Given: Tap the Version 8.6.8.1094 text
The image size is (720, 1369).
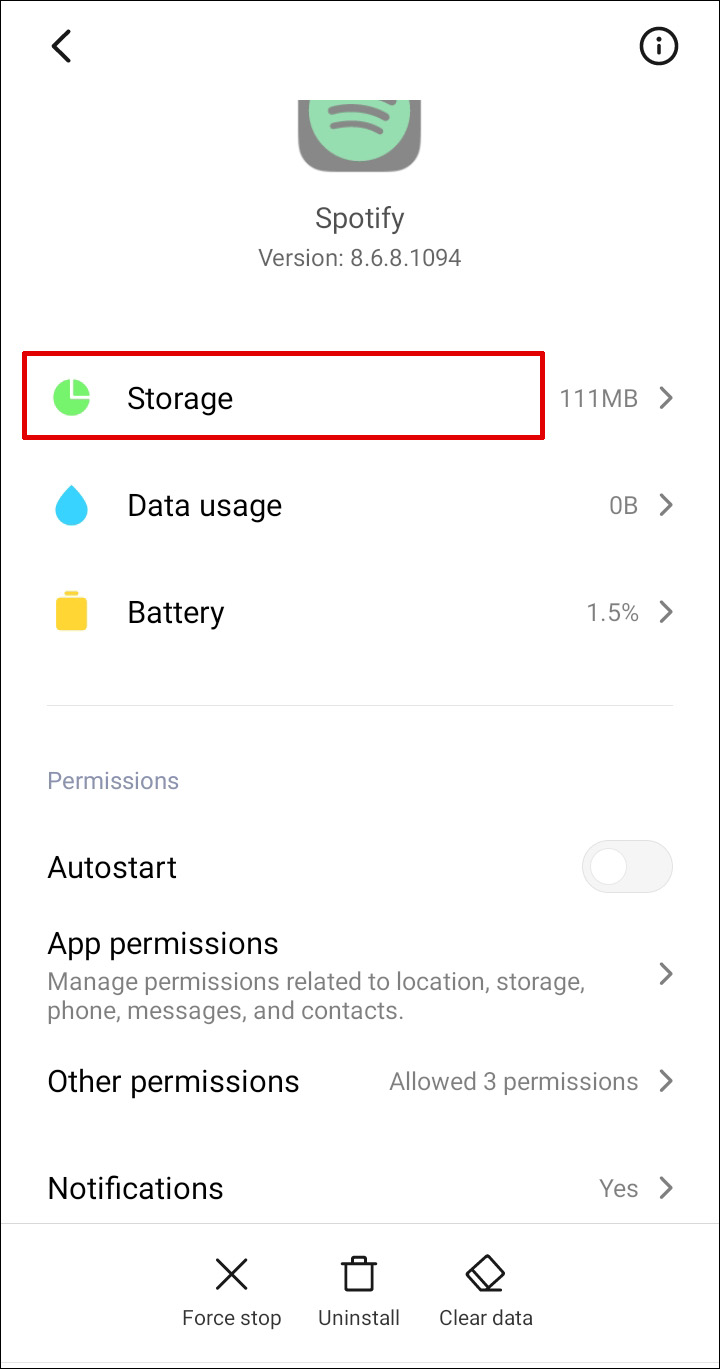Looking at the screenshot, I should tap(360, 258).
